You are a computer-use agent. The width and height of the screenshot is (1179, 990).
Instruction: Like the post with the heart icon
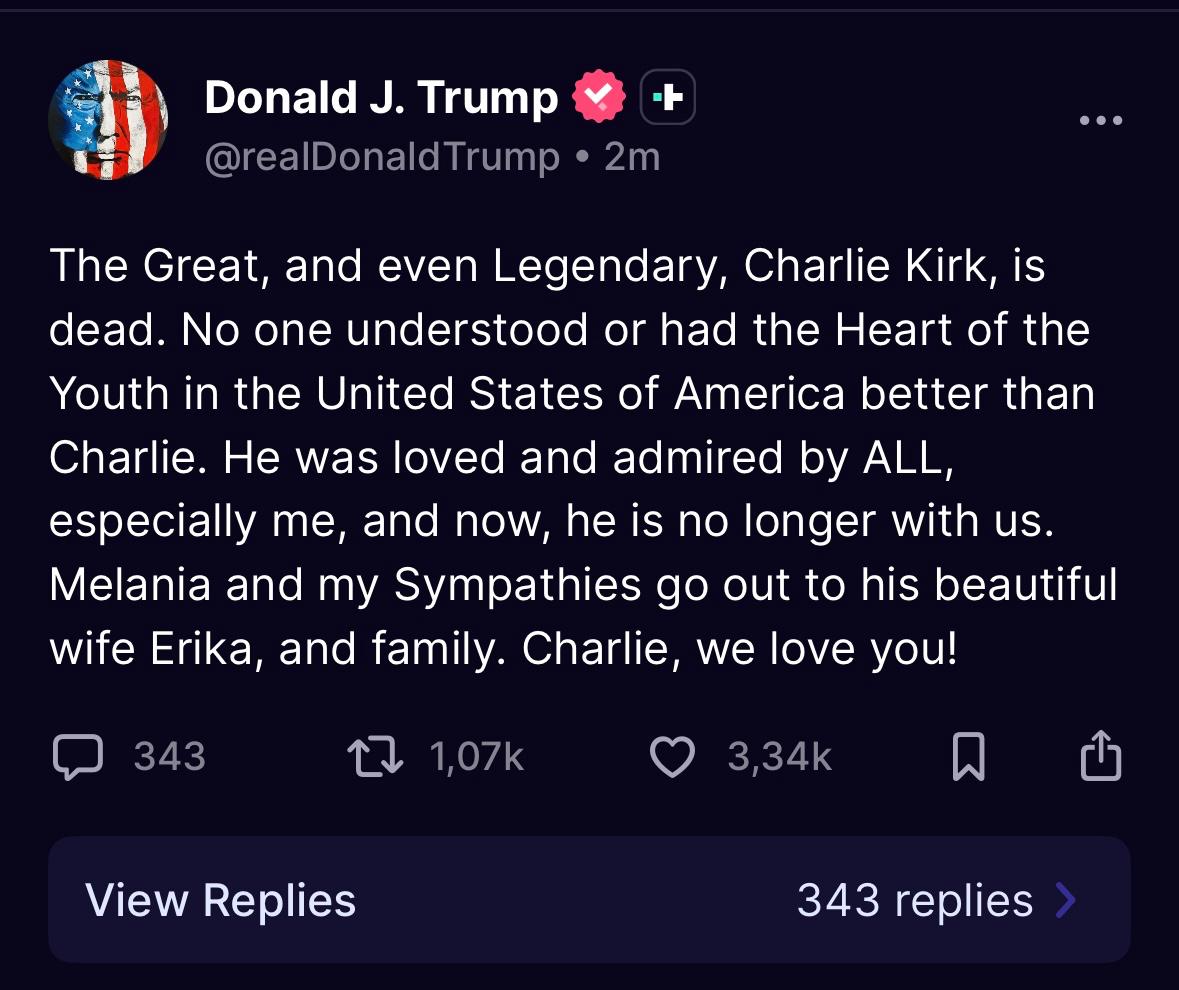click(672, 757)
